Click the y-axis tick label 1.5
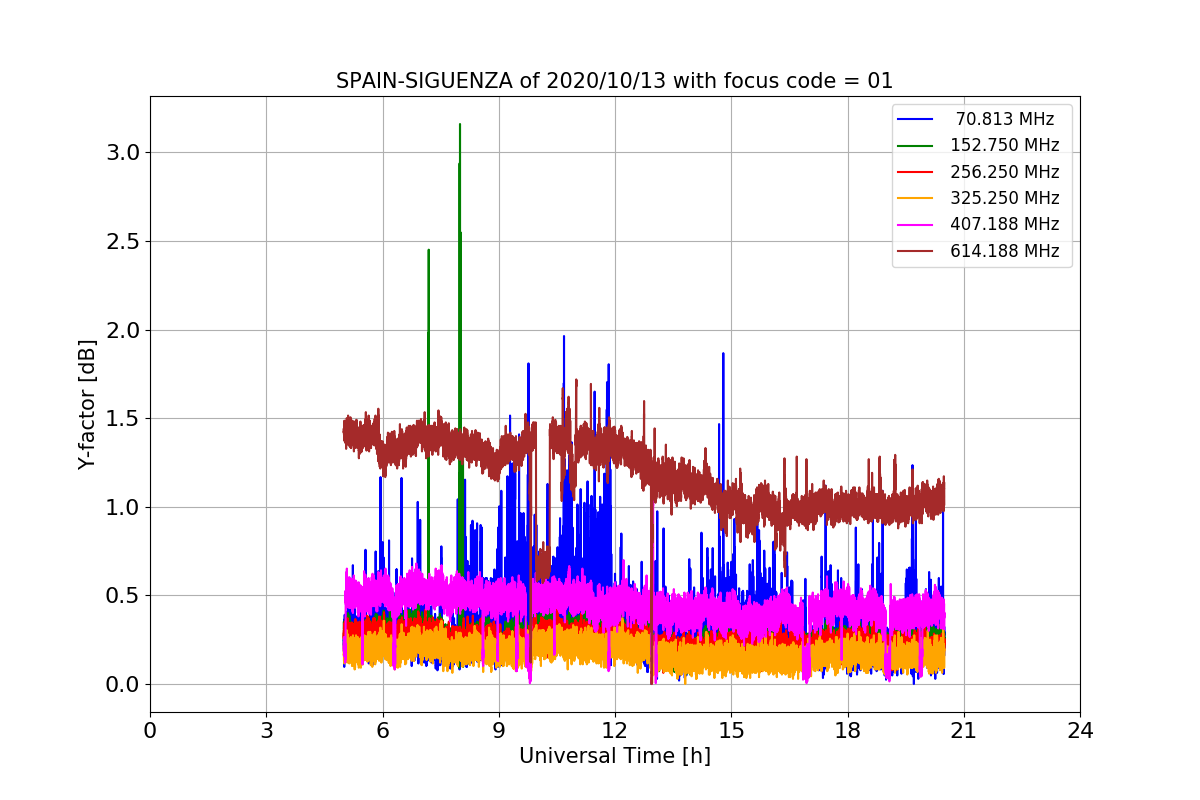The height and width of the screenshot is (800, 1200). (124, 419)
